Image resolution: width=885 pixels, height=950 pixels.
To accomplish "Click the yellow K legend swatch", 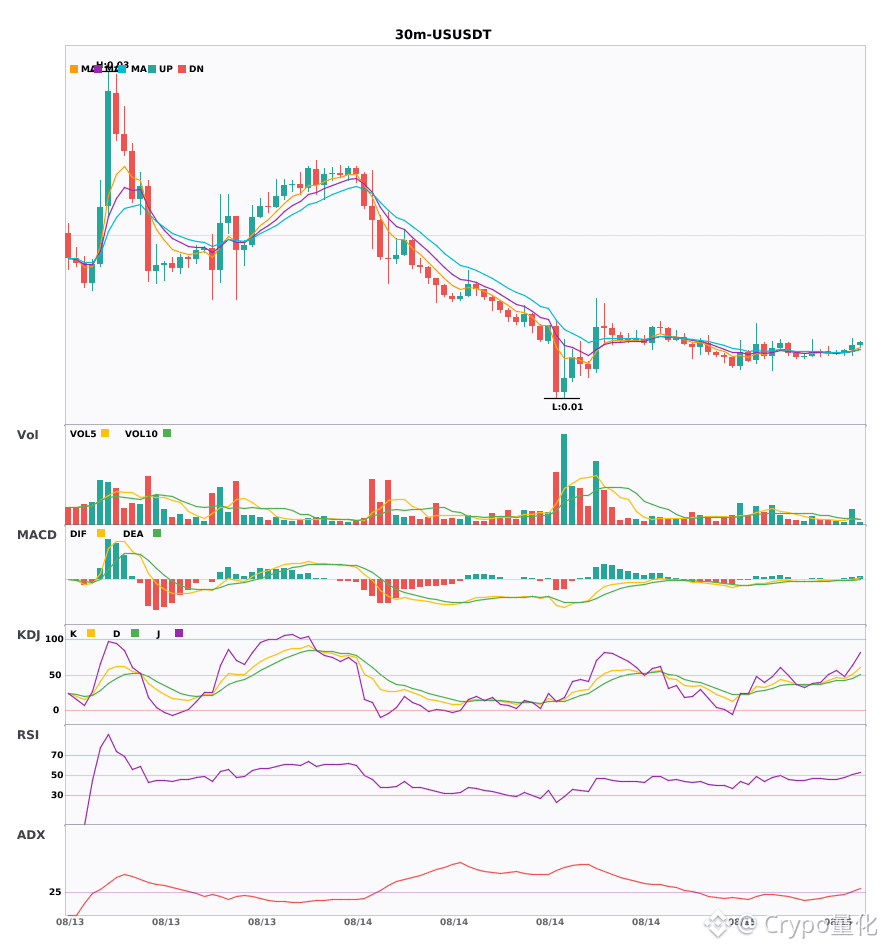I will (x=91, y=633).
